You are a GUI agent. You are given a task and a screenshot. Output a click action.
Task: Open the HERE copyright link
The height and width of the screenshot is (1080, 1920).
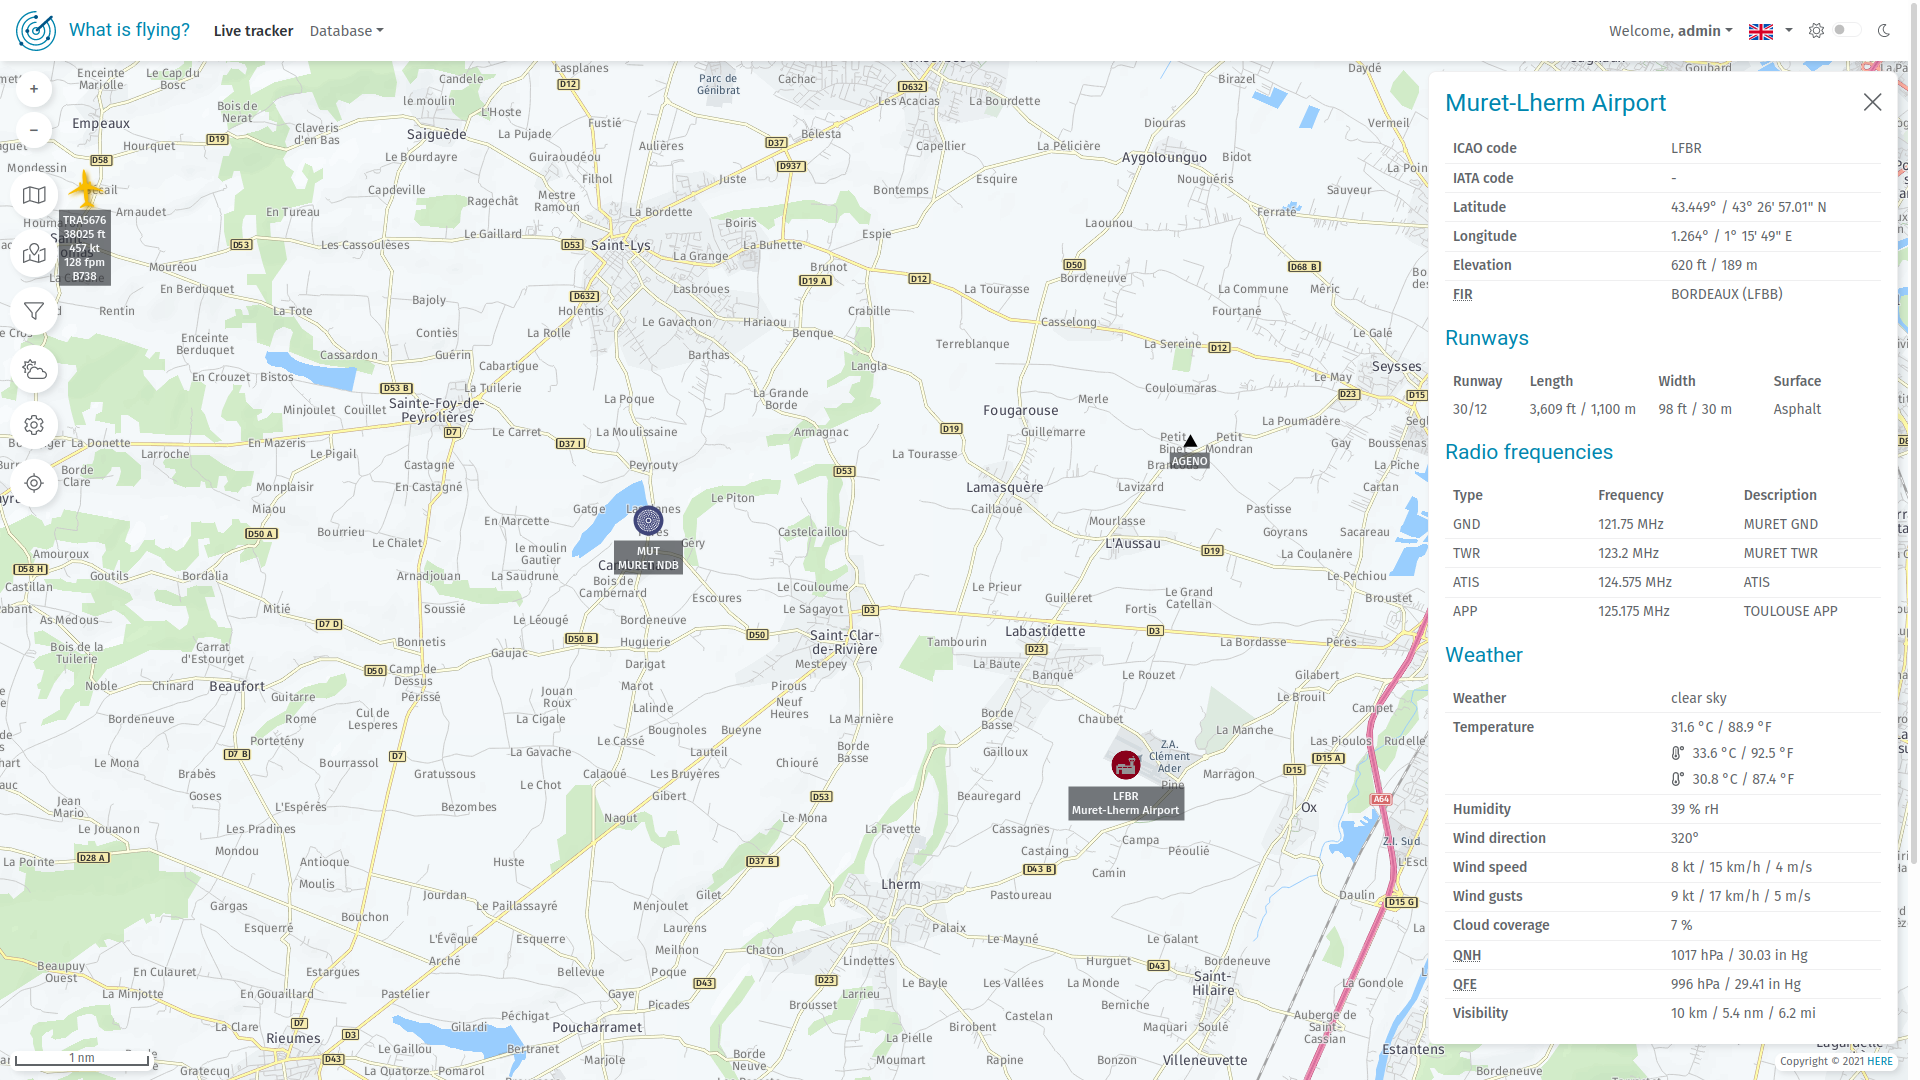tap(1879, 1061)
